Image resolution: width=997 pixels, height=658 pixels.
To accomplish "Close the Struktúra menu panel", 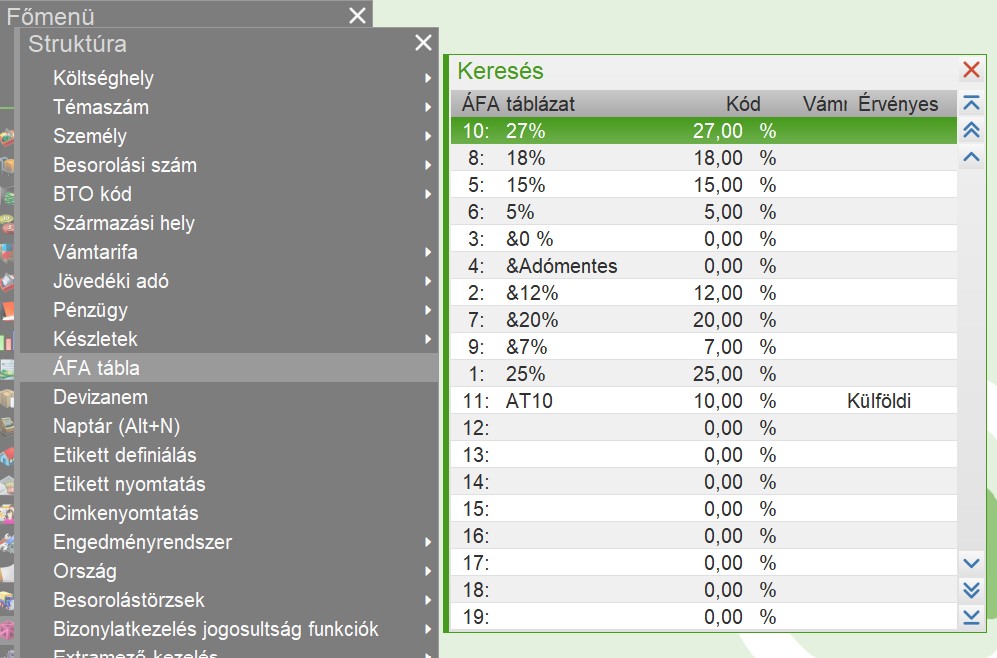I will [x=423, y=43].
